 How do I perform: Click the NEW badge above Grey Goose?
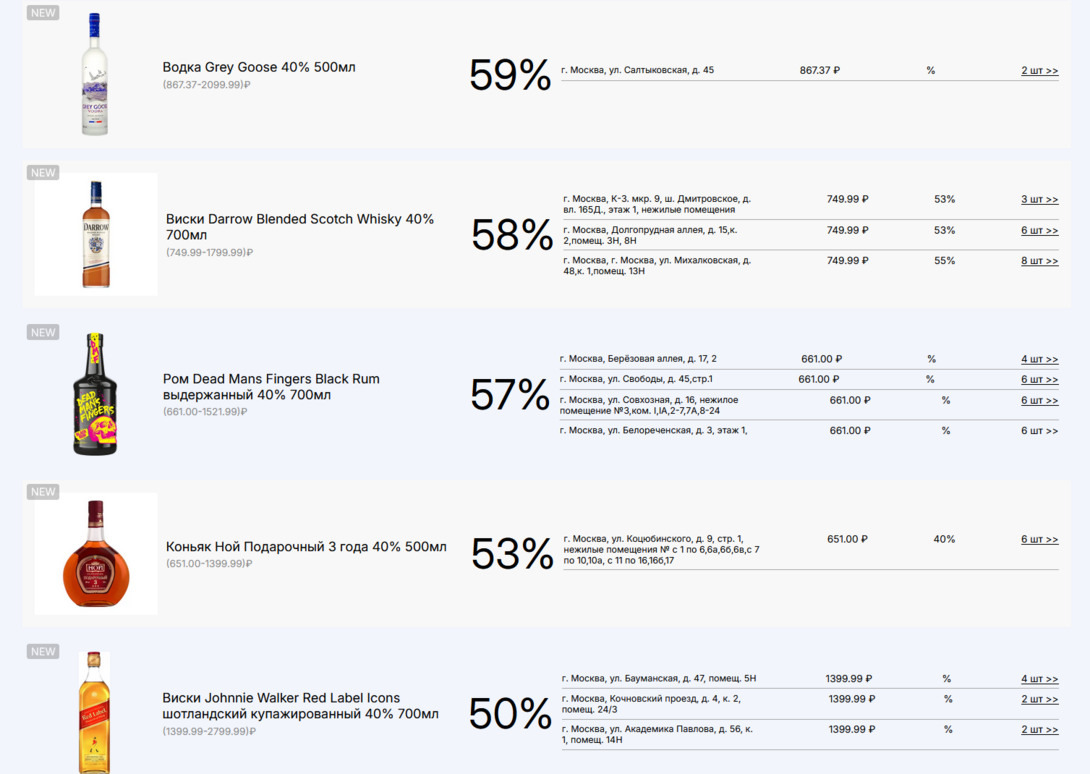coord(43,13)
